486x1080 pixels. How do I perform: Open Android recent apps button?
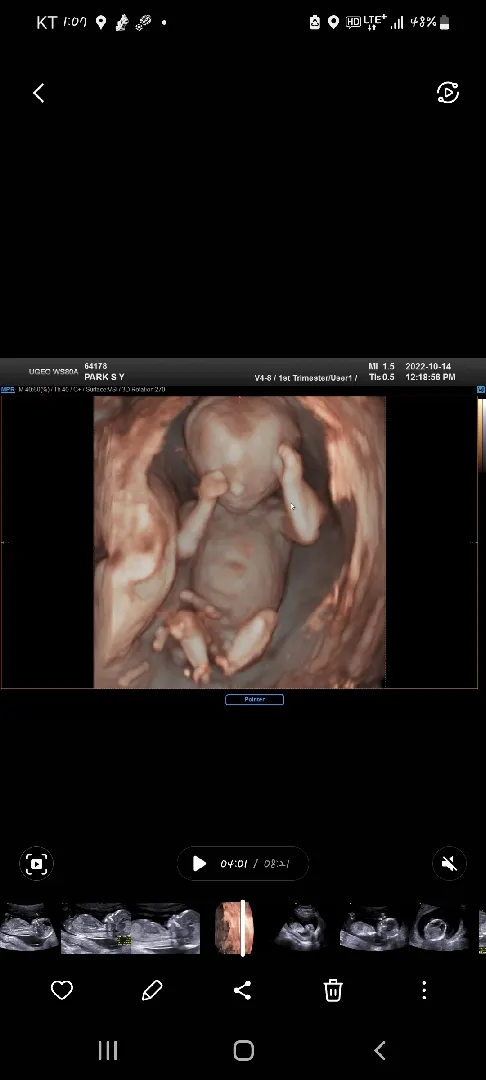108,1050
